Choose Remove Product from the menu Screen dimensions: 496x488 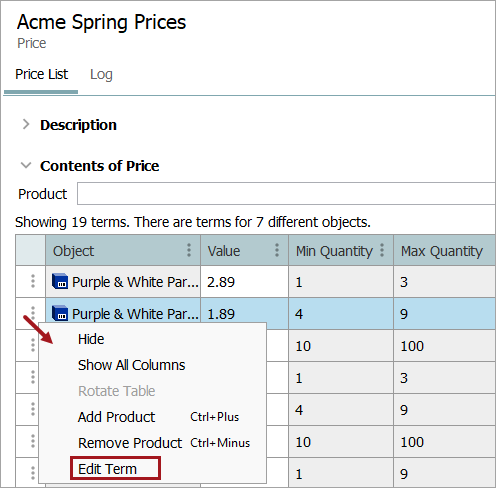click(x=130, y=443)
